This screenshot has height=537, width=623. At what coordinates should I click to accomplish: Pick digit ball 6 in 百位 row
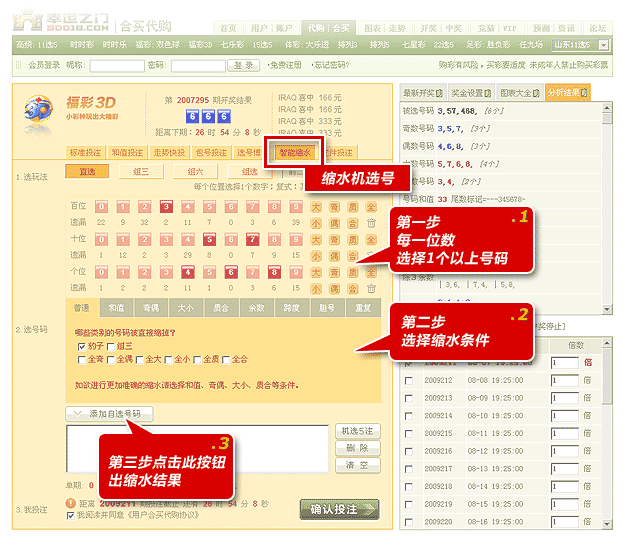point(231,207)
